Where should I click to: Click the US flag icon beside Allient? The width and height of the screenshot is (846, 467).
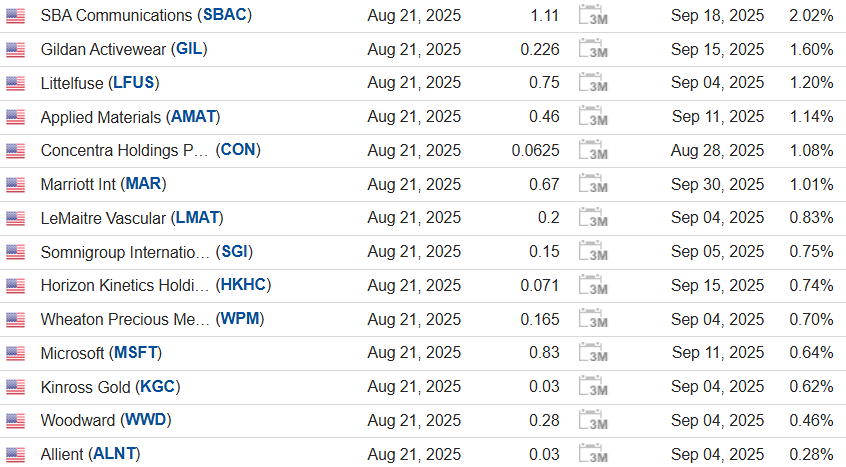pyautogui.click(x=15, y=455)
